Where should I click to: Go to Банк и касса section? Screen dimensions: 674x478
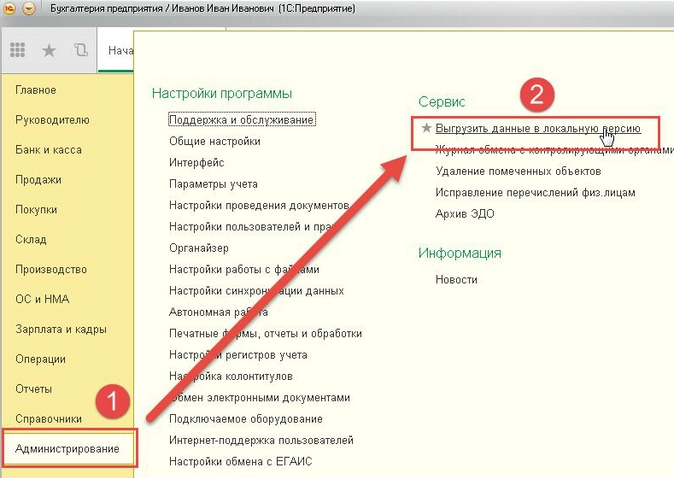[x=48, y=150]
